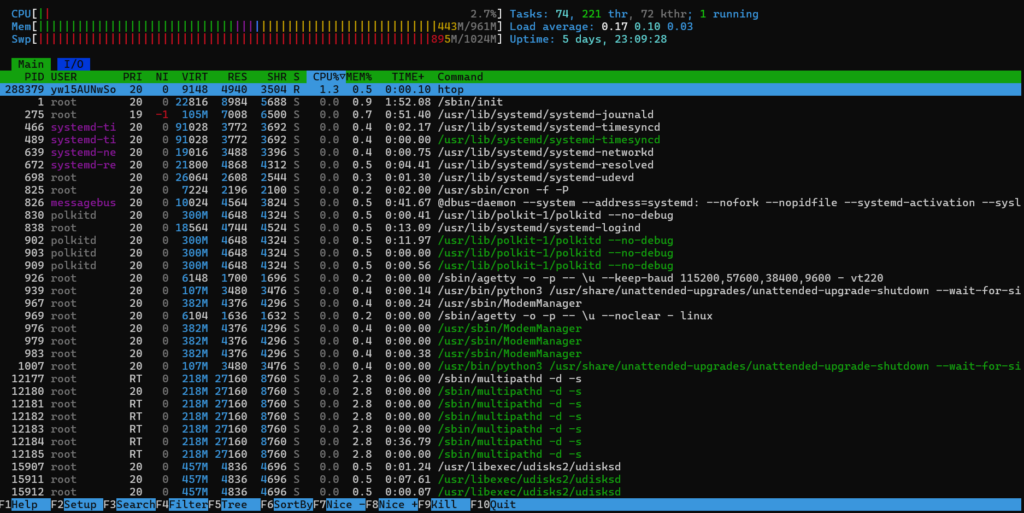Click the Swp usage meter bar
Viewport: 1024px width, 513px height.
click(257, 39)
